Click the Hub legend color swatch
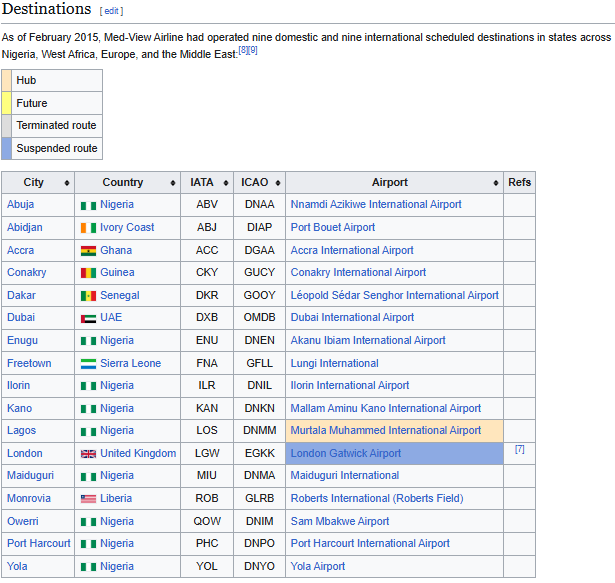This screenshot has height=583, width=615. pyautogui.click(x=6, y=80)
